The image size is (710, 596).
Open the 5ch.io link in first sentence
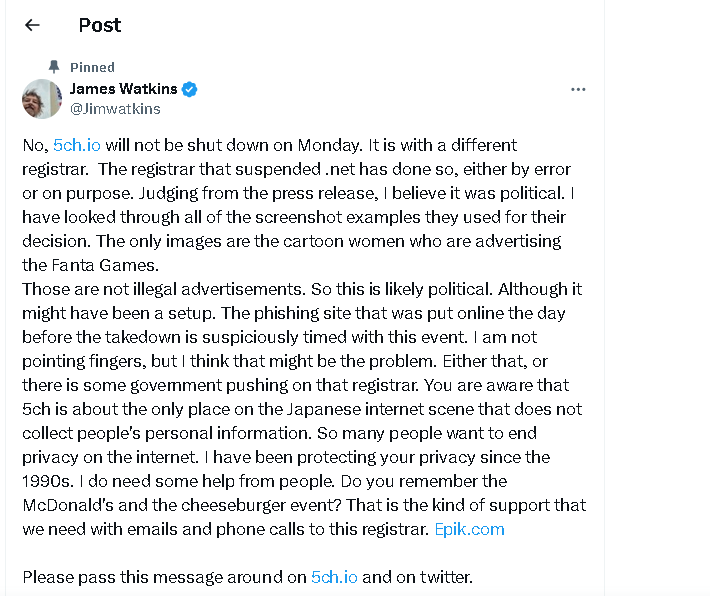[76, 145]
